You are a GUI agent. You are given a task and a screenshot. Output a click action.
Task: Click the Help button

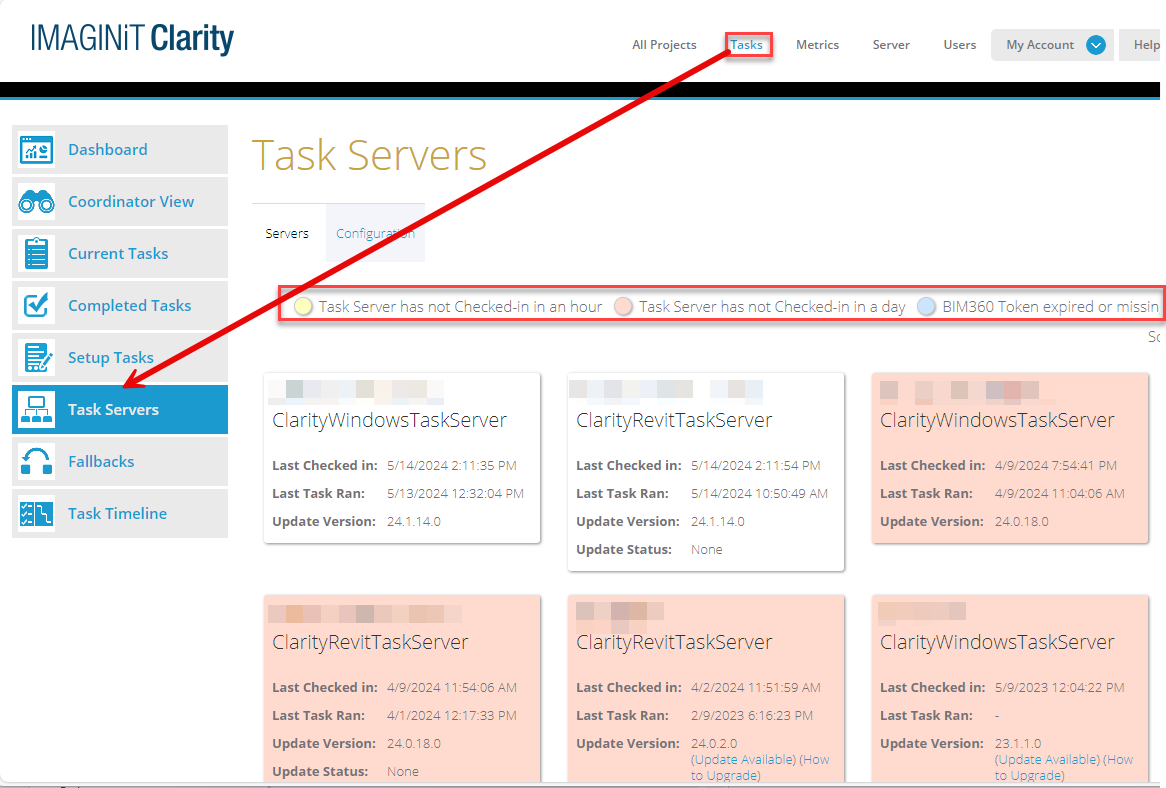coord(1145,45)
